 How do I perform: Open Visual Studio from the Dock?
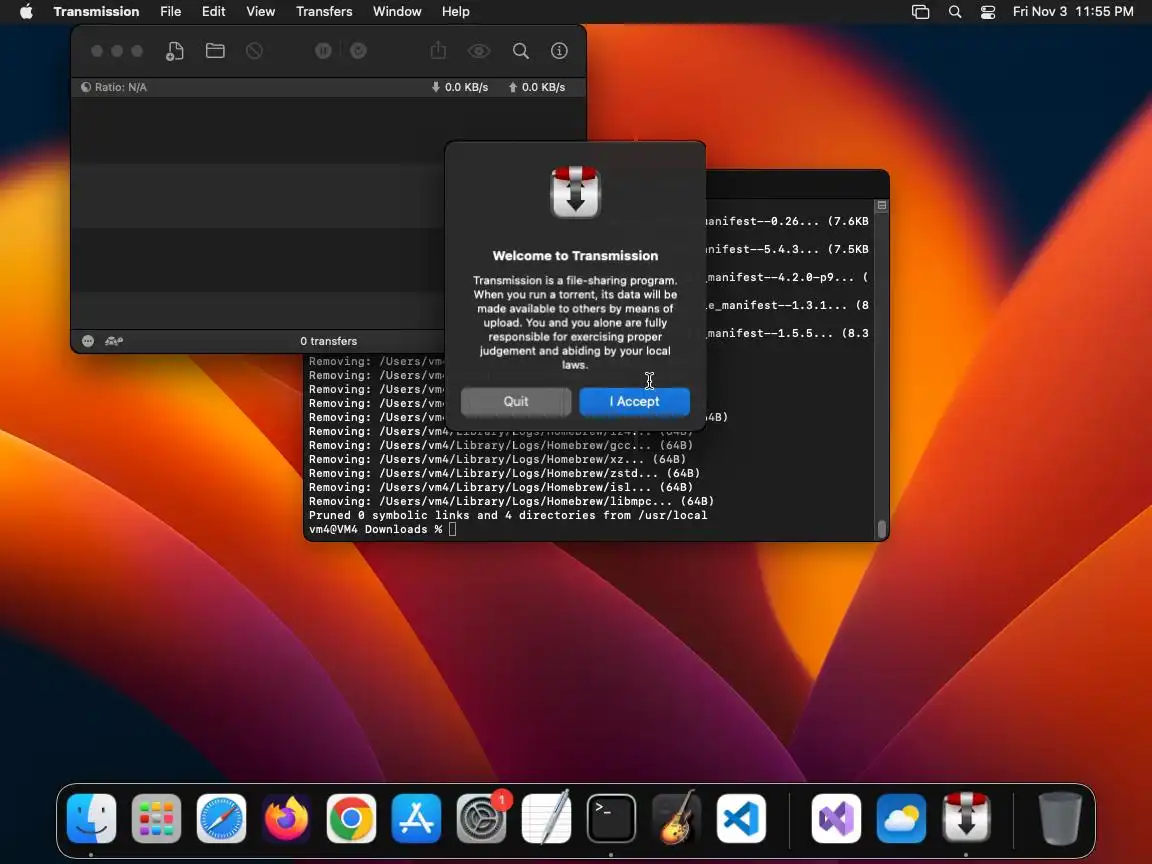836,818
